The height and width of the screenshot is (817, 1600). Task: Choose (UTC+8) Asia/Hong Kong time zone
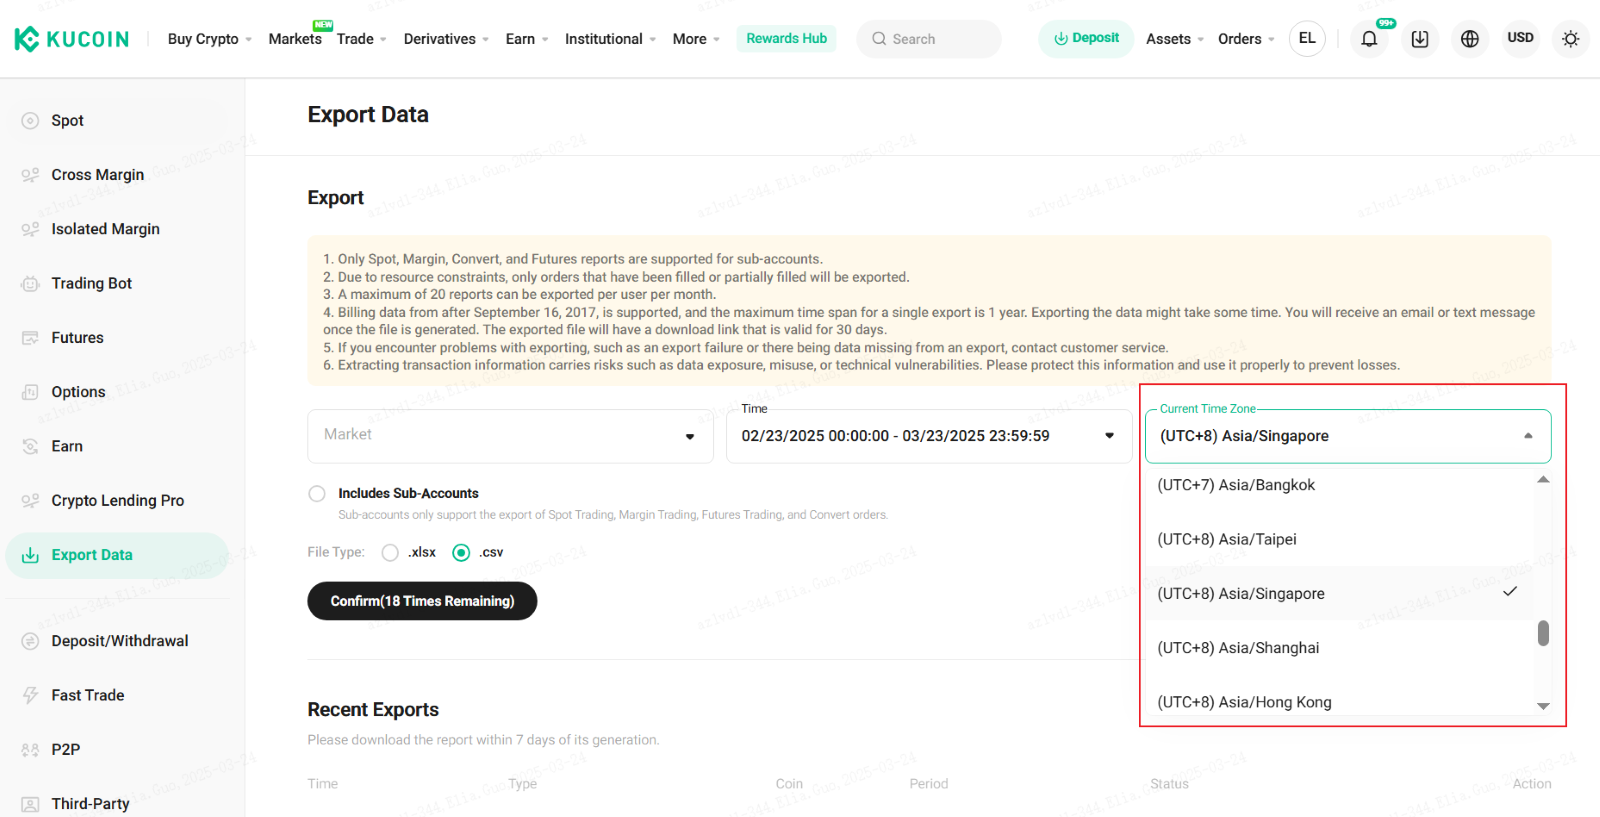[x=1339, y=702]
